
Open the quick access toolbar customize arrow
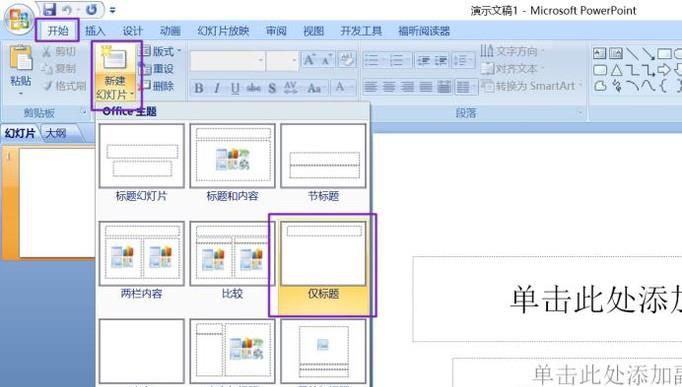click(x=112, y=10)
